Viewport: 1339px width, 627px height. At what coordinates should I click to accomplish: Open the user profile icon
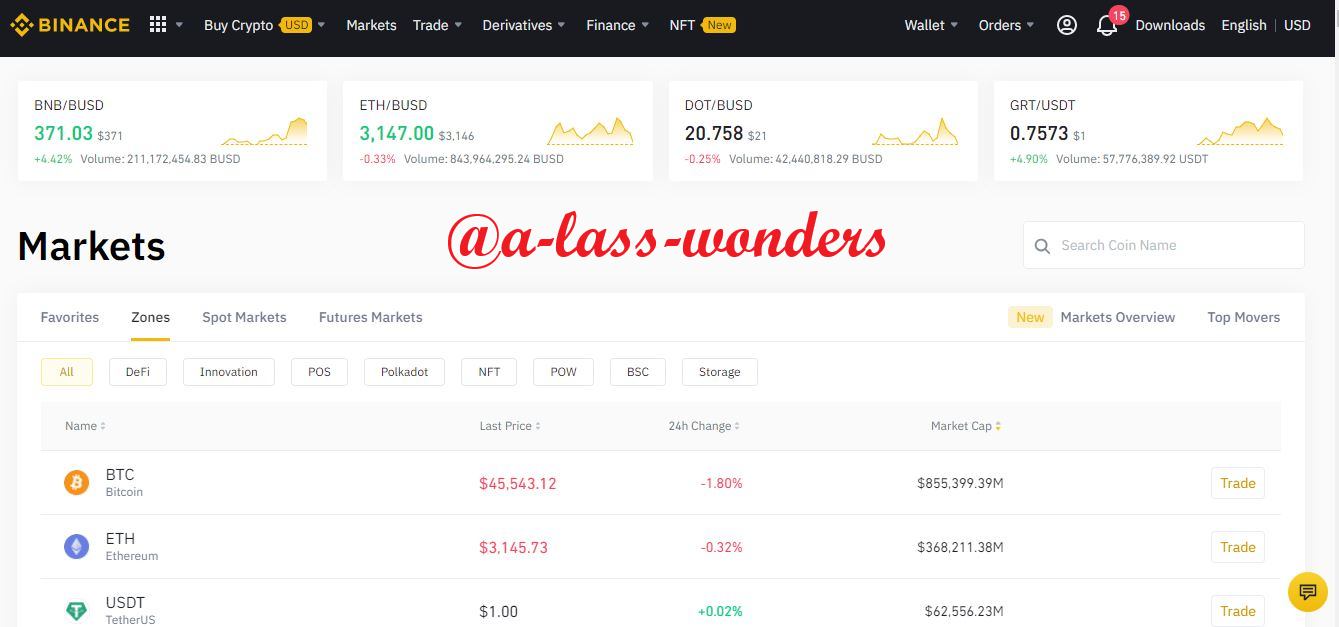1067,25
